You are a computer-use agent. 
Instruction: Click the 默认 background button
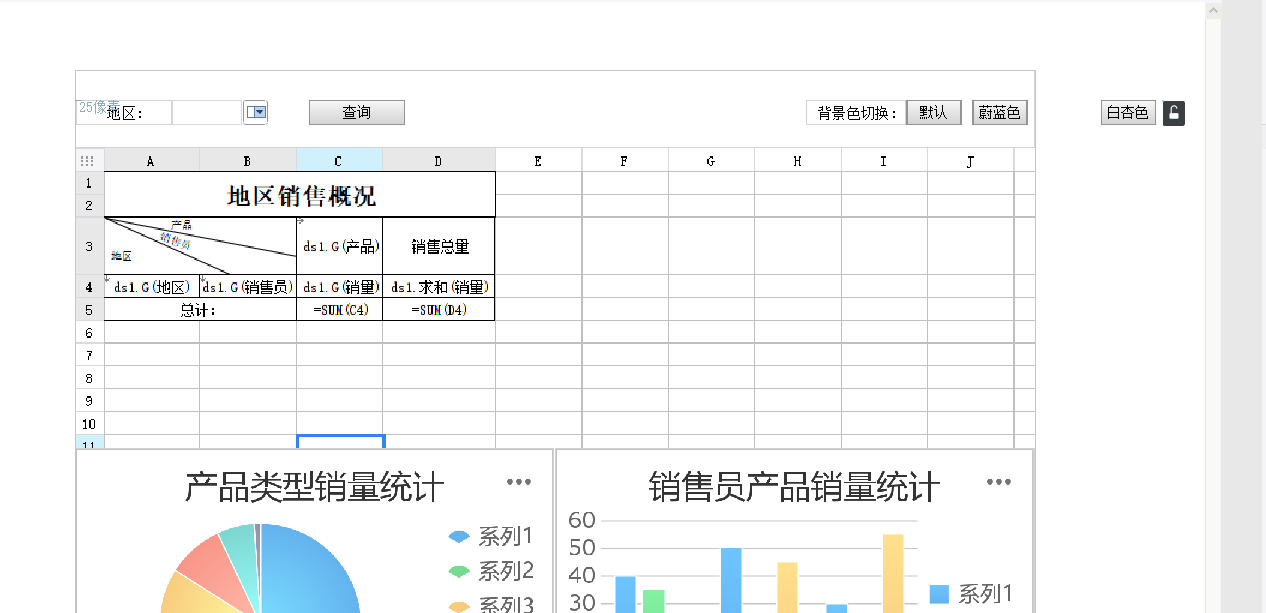click(x=933, y=113)
